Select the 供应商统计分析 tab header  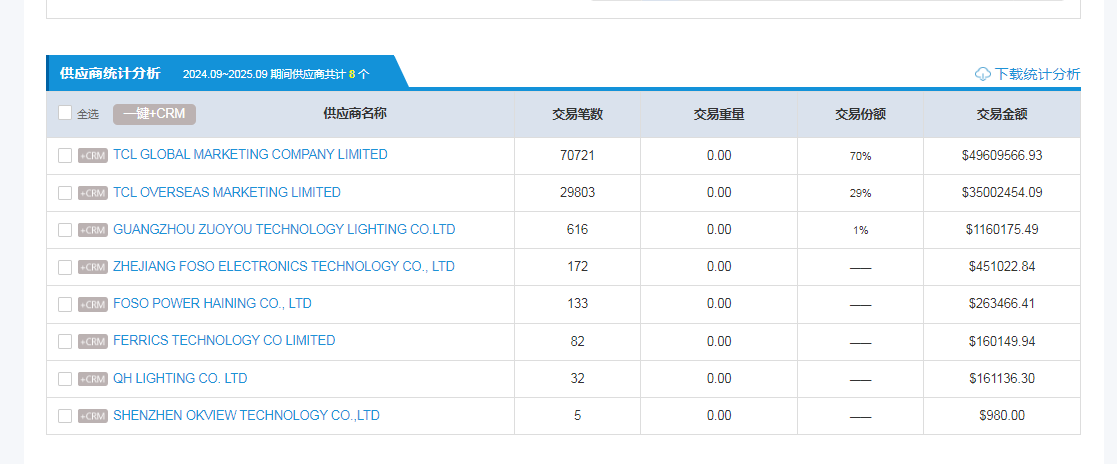[110, 73]
